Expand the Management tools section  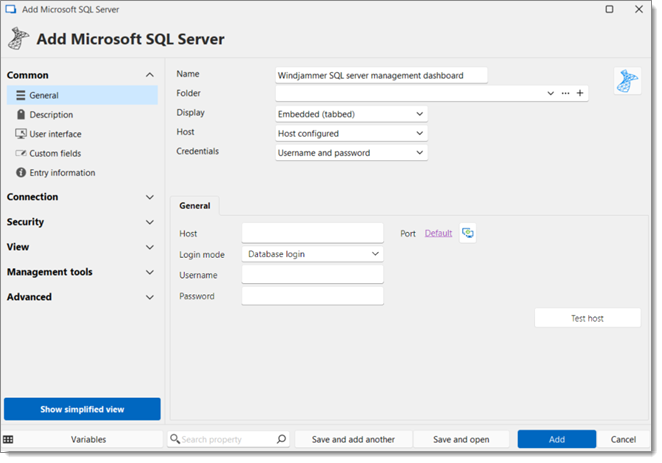coord(149,272)
